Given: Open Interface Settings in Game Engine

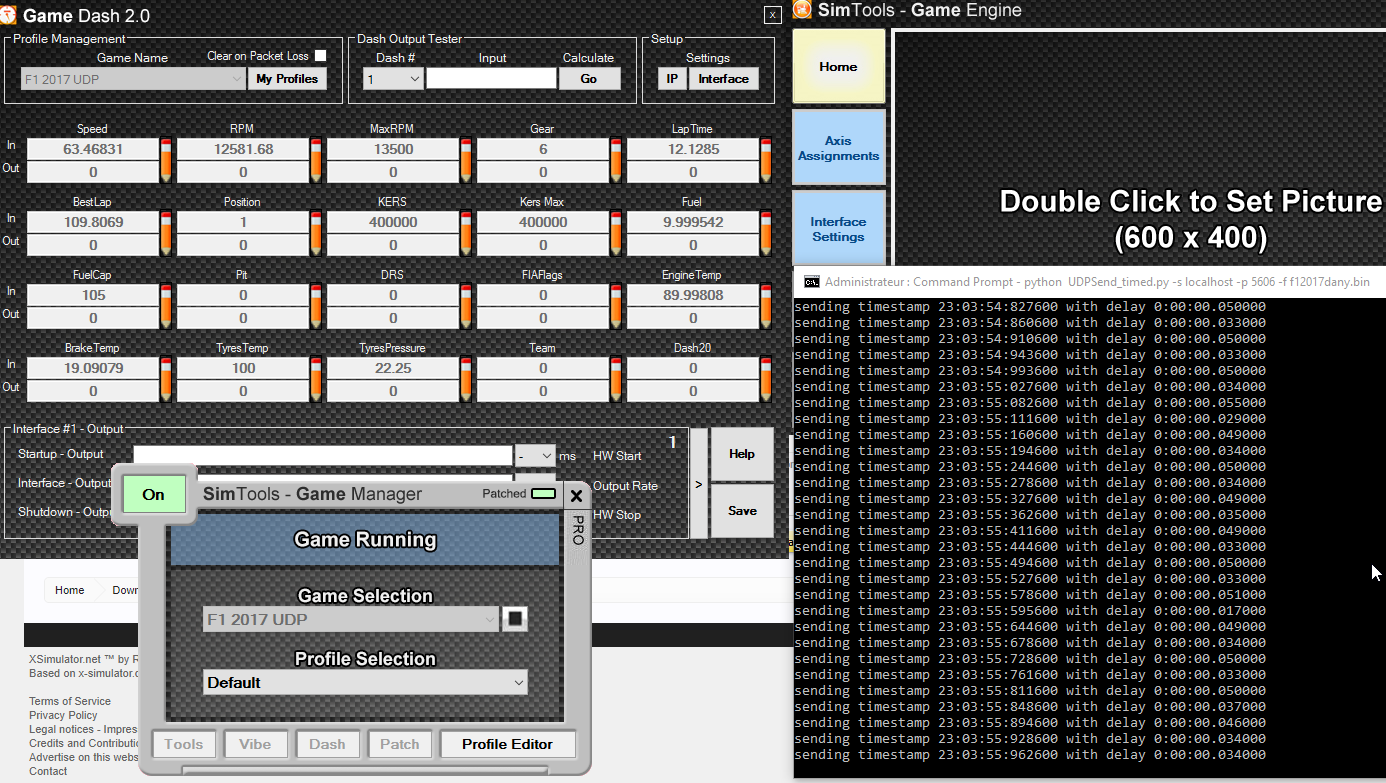Looking at the screenshot, I should [x=838, y=229].
